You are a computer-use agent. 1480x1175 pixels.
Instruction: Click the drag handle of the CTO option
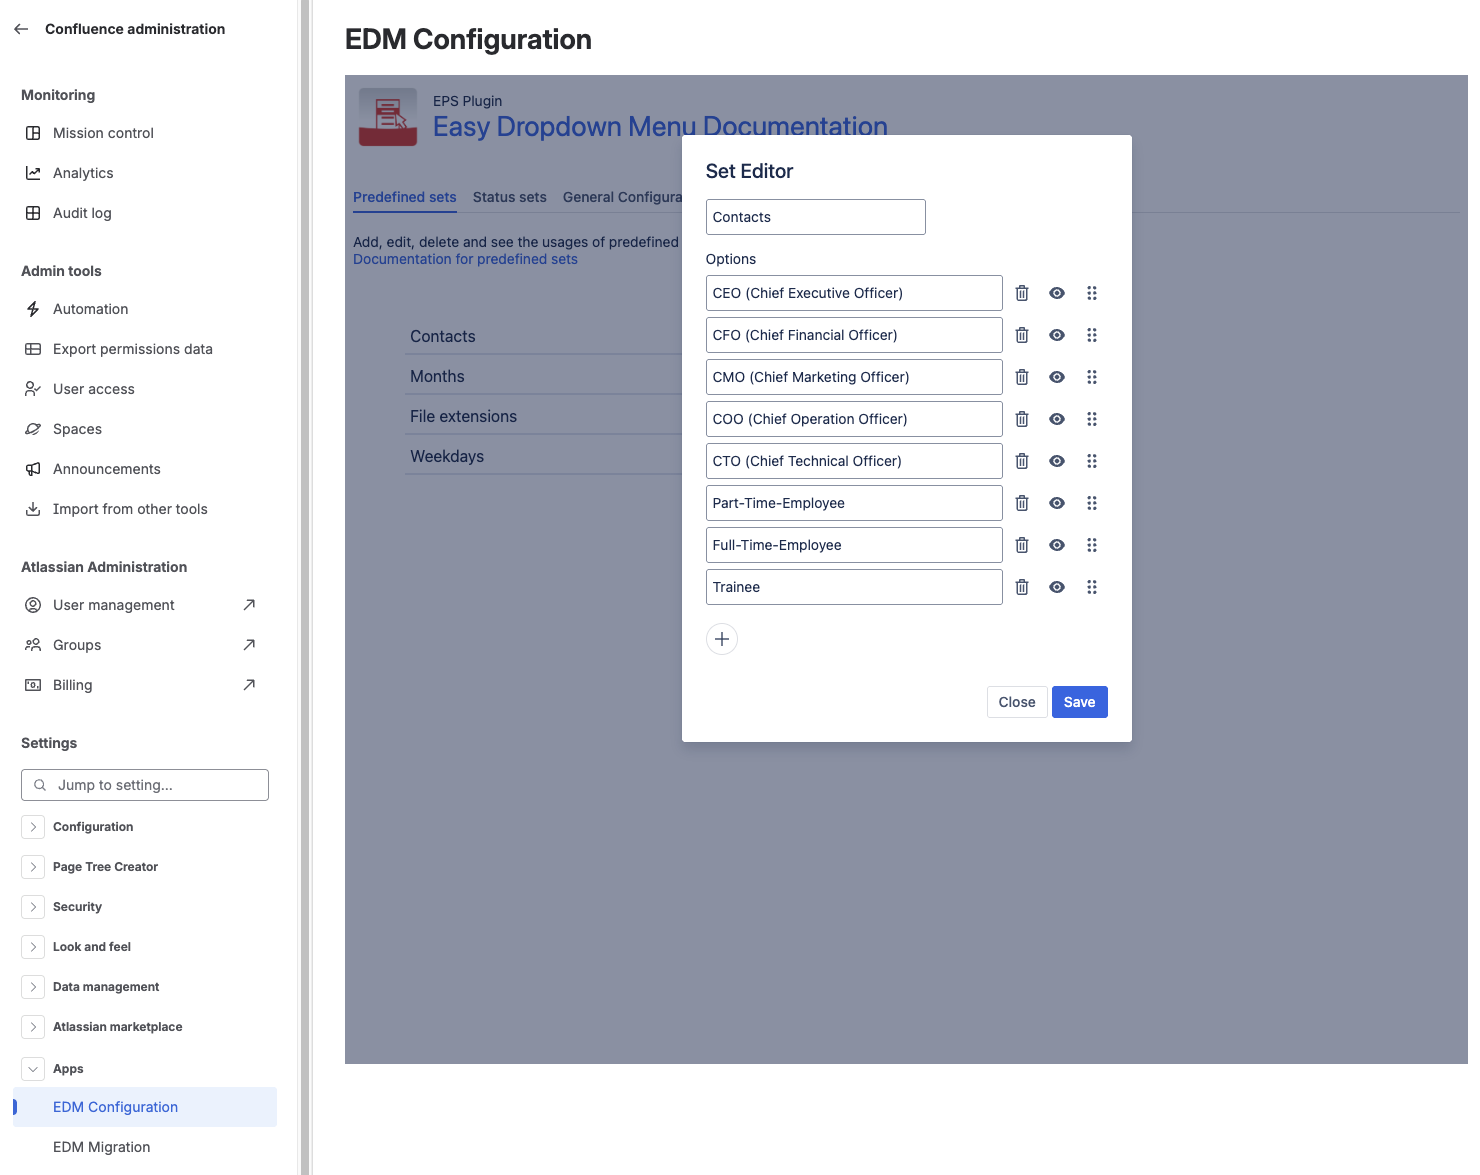[x=1092, y=461]
